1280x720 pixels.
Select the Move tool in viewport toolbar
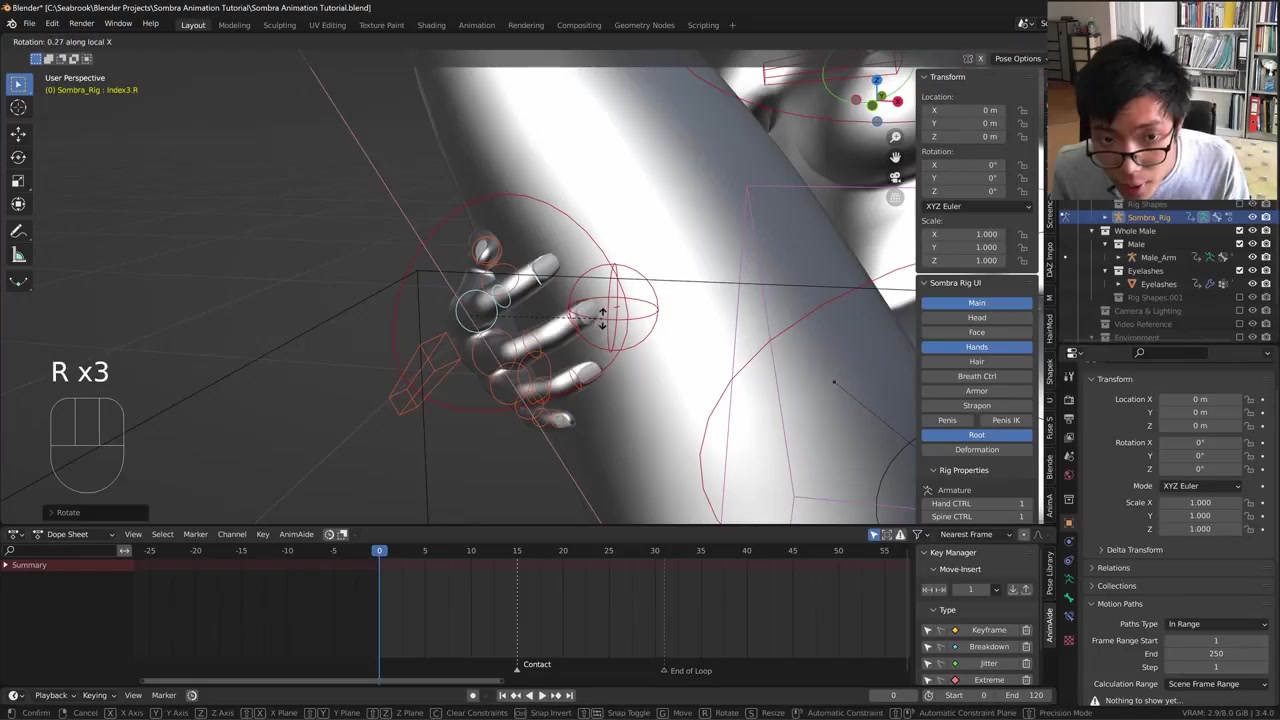[18, 133]
